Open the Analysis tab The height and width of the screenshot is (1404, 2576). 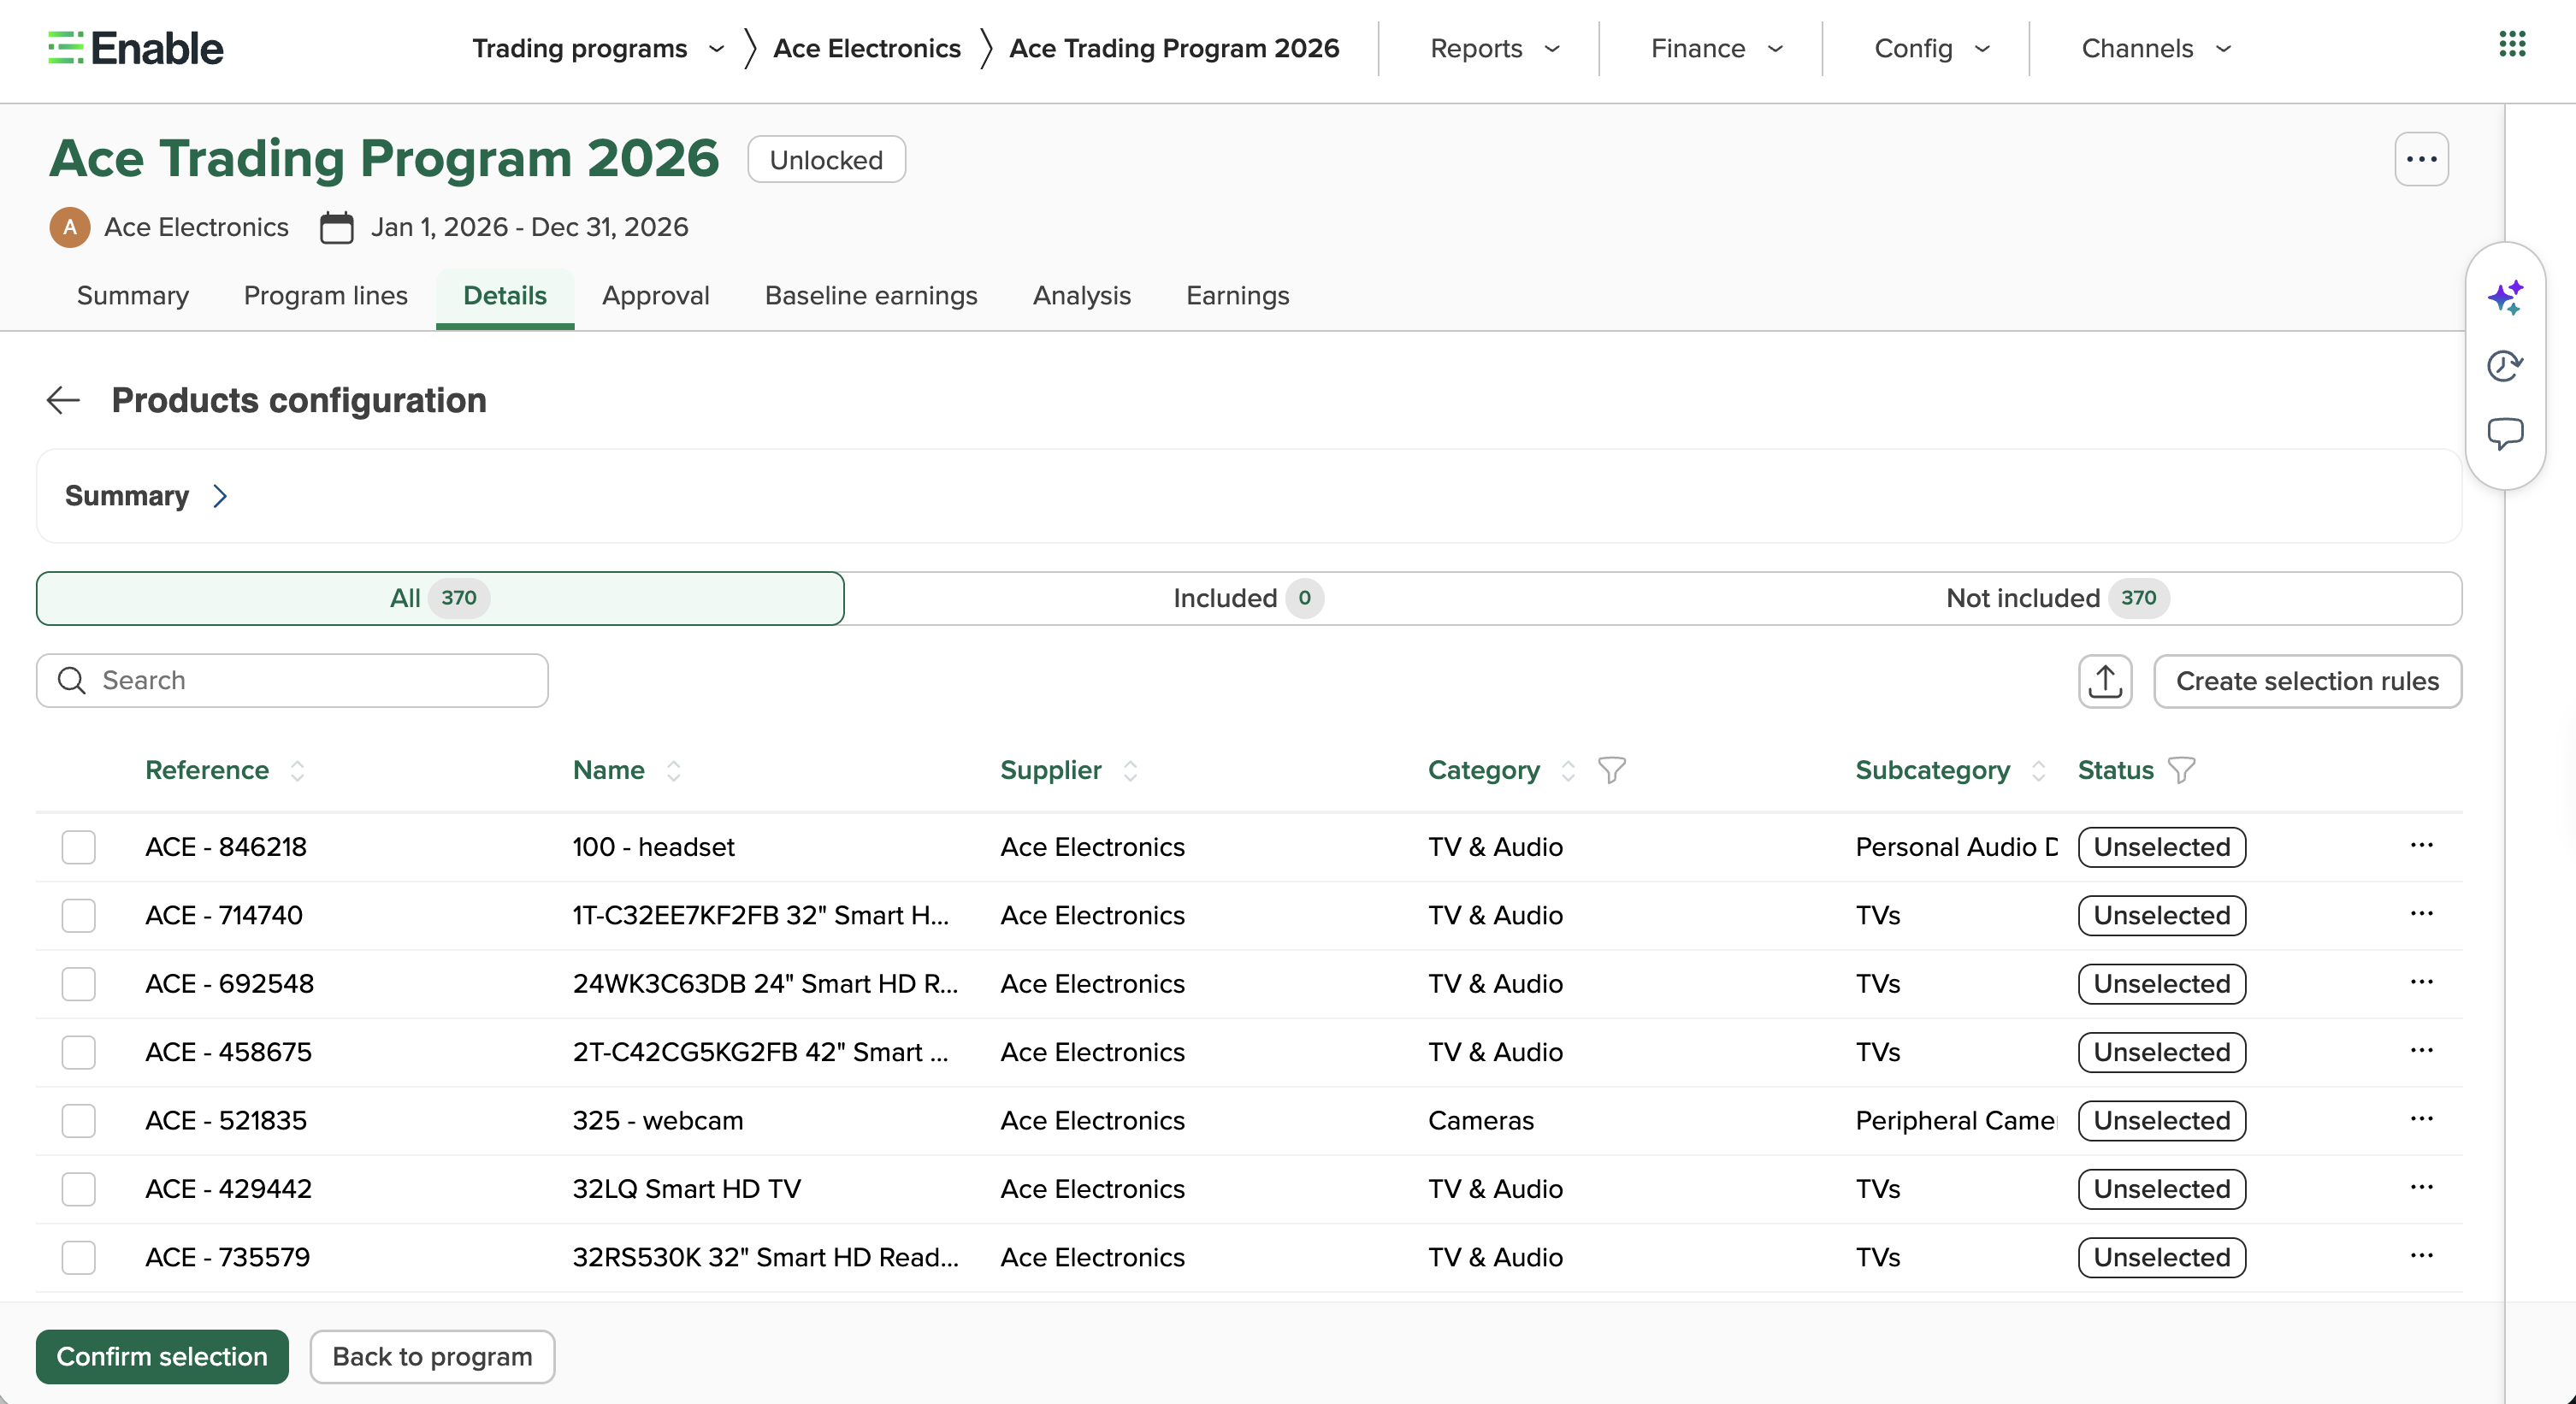(x=1081, y=295)
